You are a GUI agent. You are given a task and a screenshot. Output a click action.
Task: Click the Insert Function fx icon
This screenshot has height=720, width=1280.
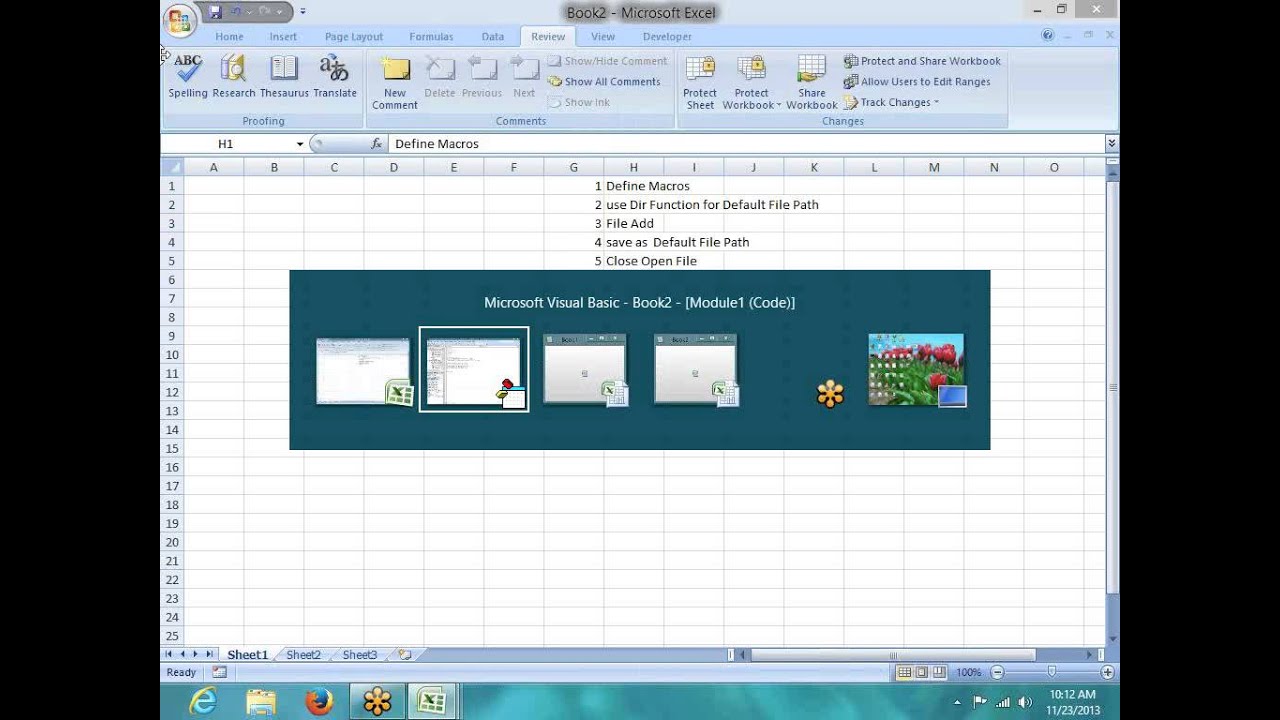376,144
